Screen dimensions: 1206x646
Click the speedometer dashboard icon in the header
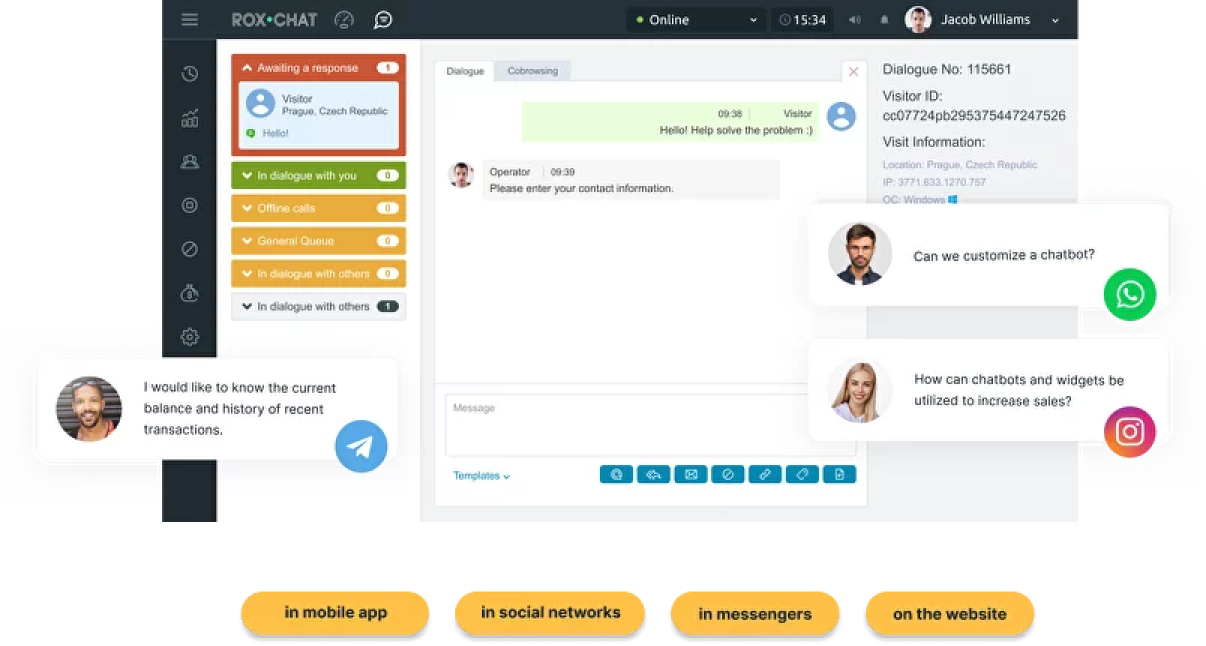tap(344, 20)
